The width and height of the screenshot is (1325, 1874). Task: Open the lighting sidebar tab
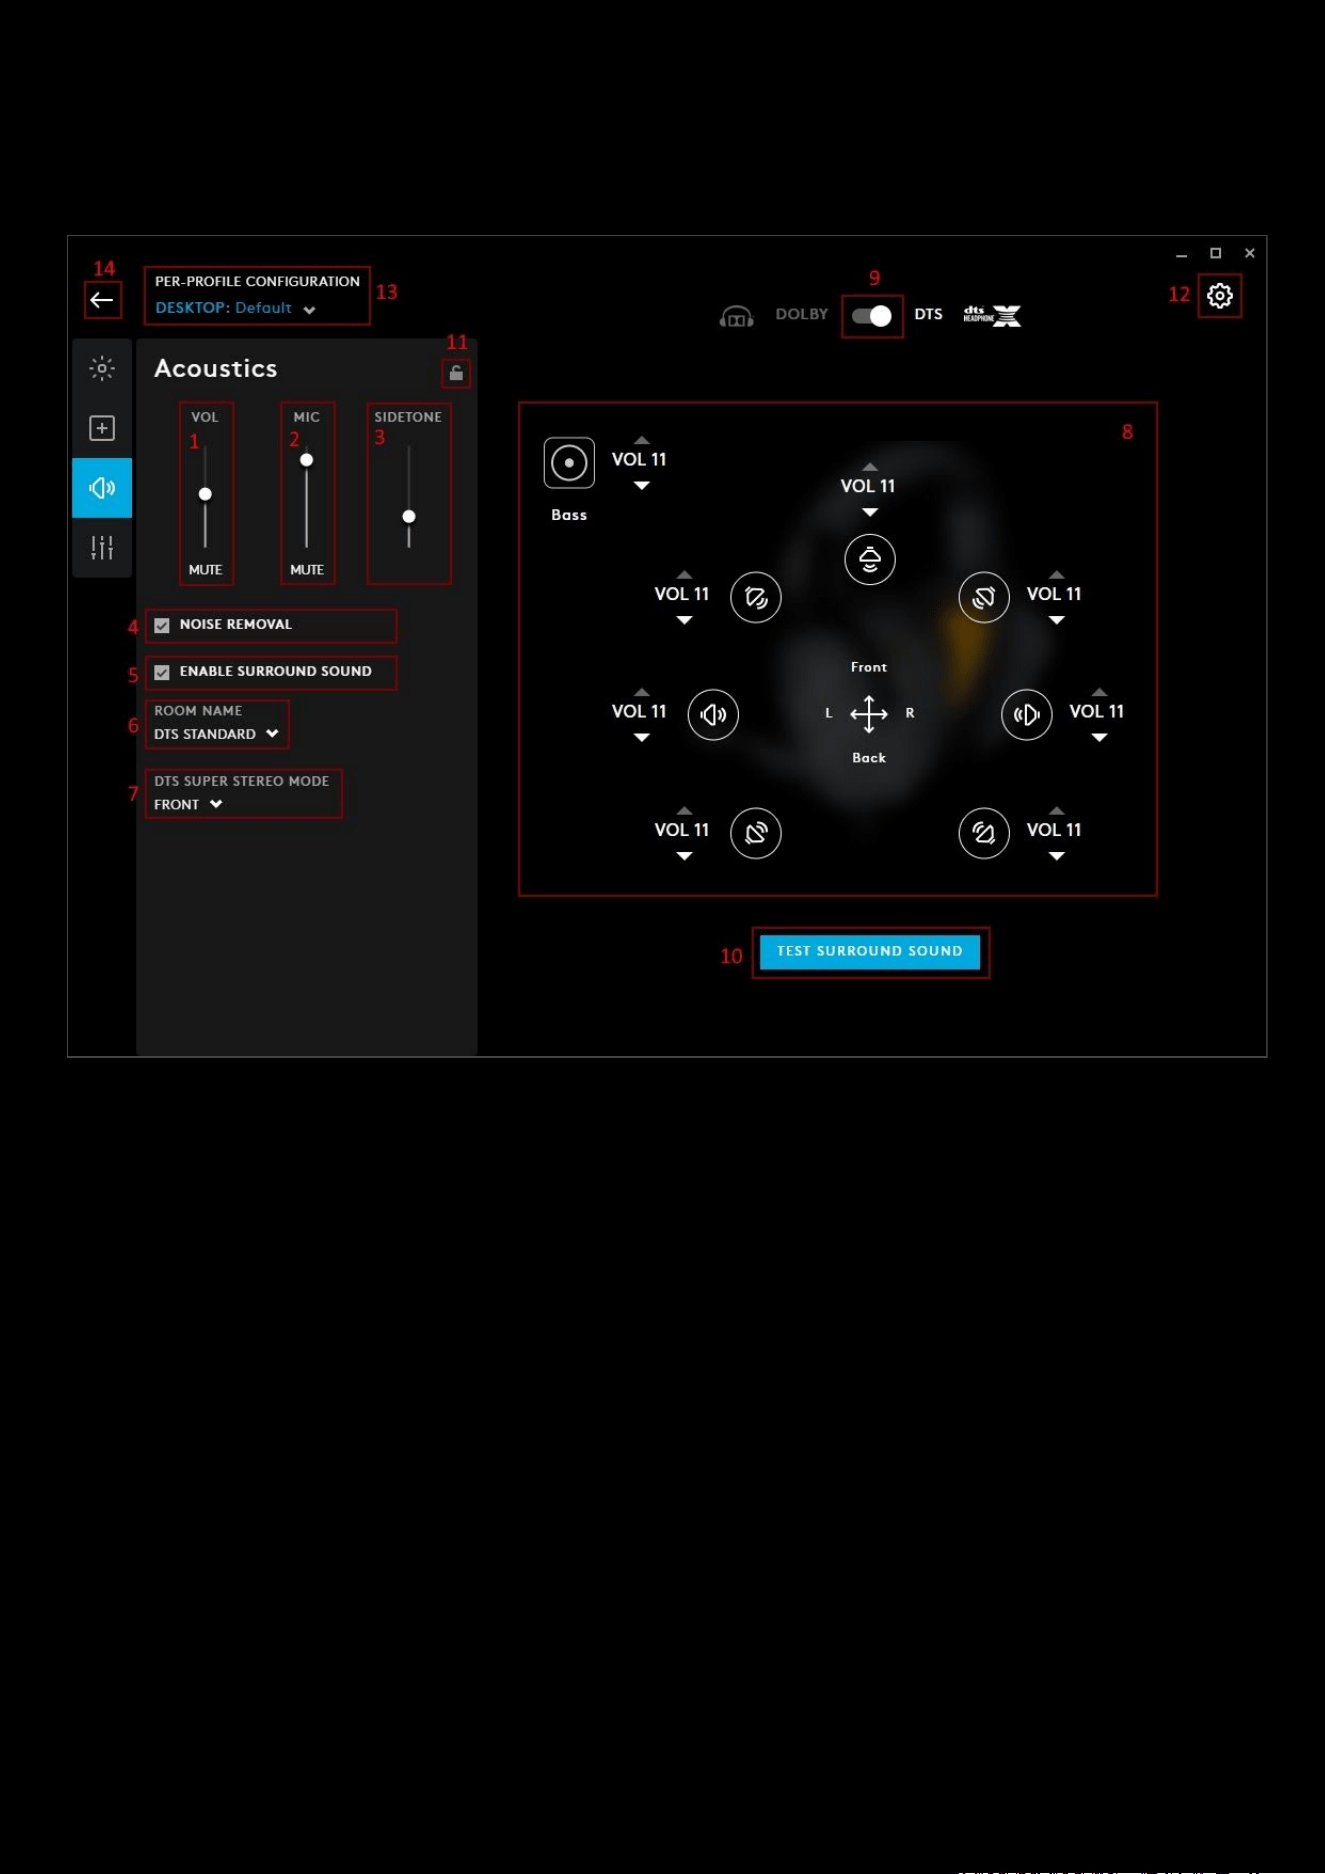[102, 368]
